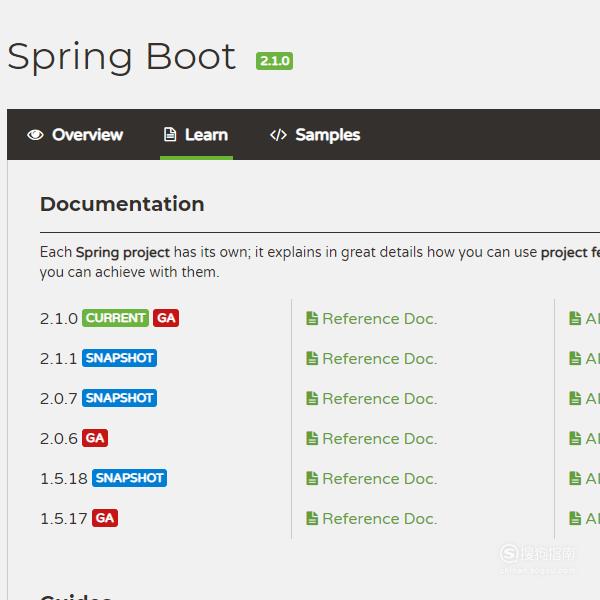Open Reference Doc. for version 2.0.6
600x600 pixels.
(371, 439)
